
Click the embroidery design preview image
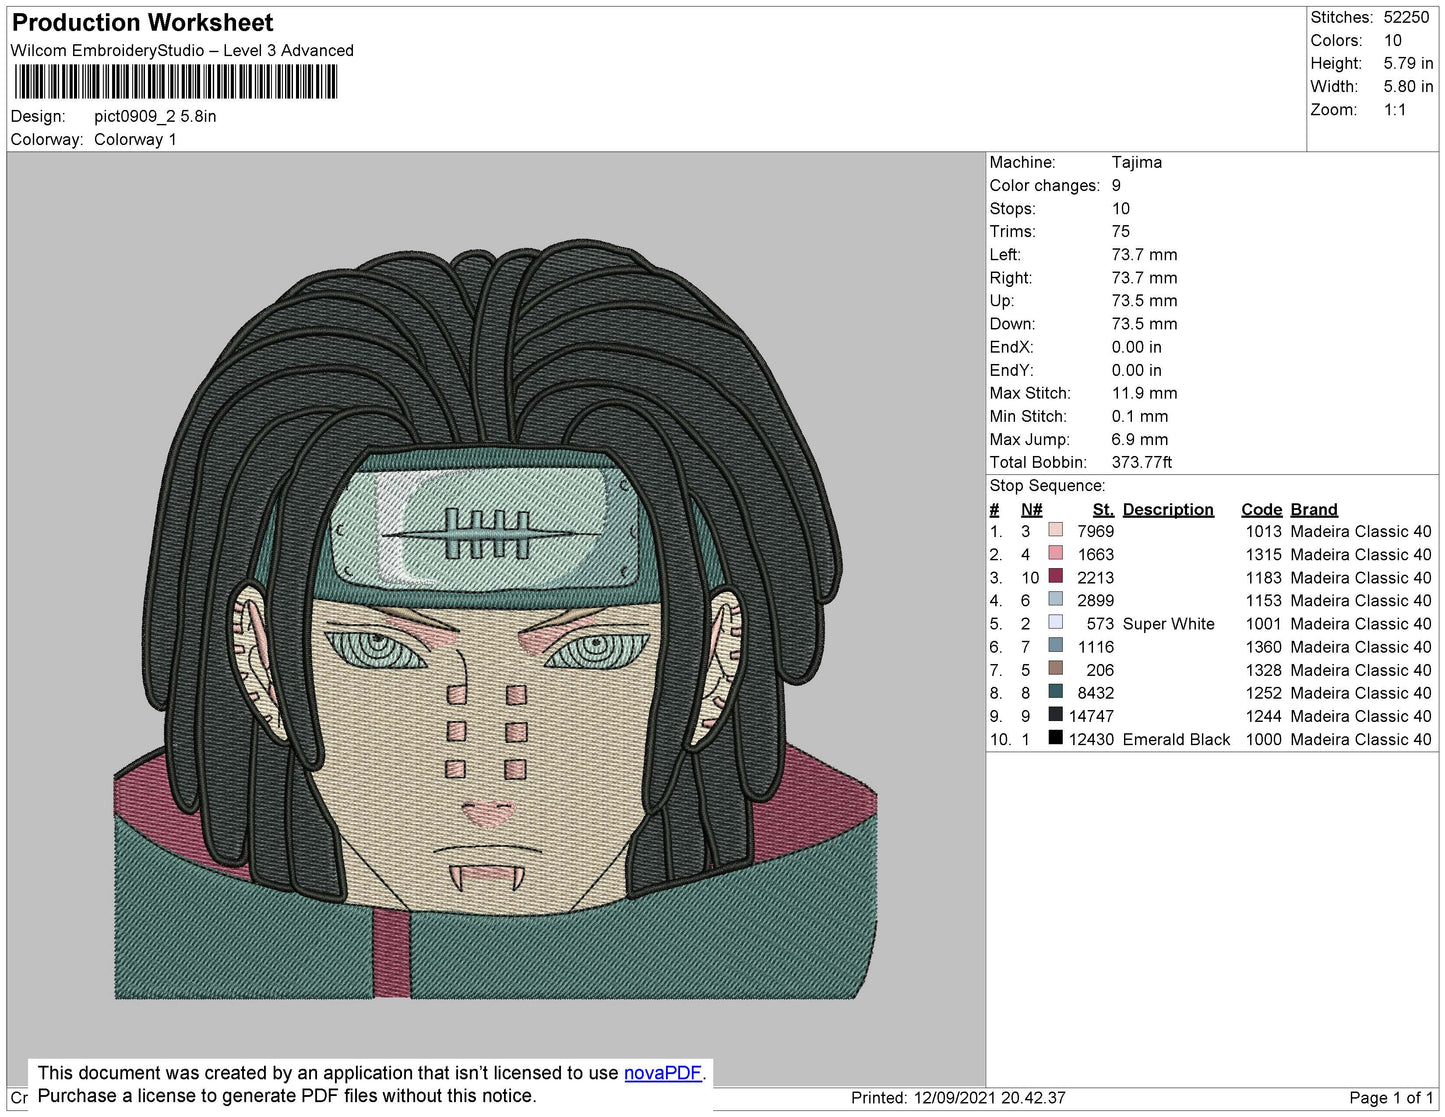[496, 618]
